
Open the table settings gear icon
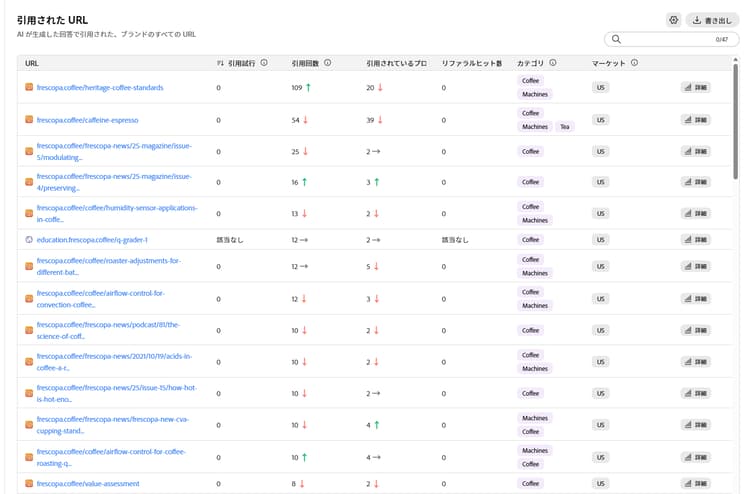coord(673,20)
